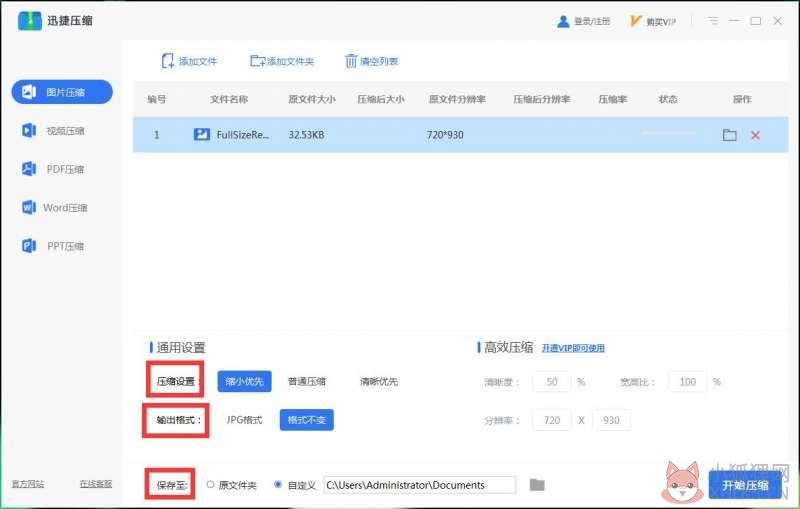Image resolution: width=800 pixels, height=509 pixels.
Task: Click the 原文件大小 column header
Action: tap(312, 99)
